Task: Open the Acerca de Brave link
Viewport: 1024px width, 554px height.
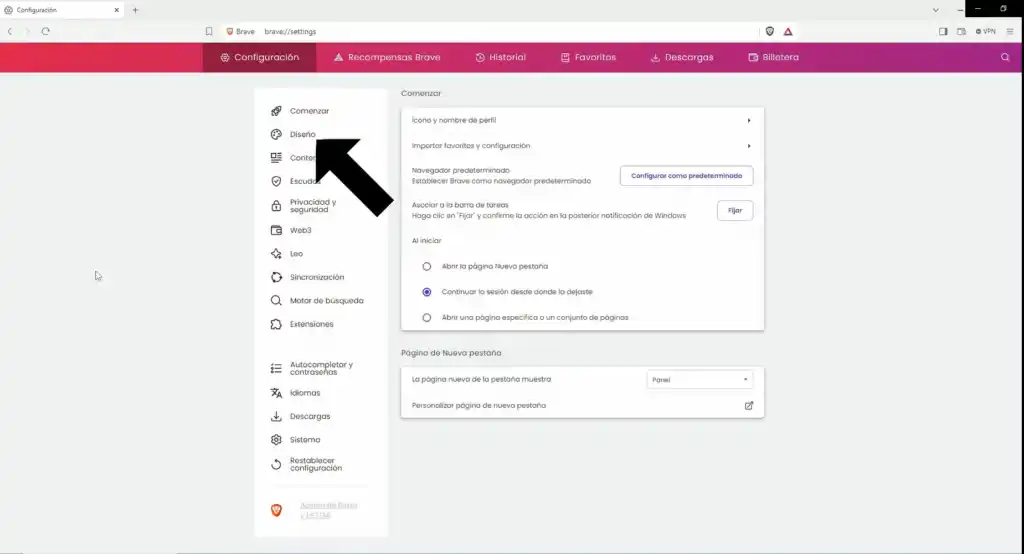Action: (328, 510)
